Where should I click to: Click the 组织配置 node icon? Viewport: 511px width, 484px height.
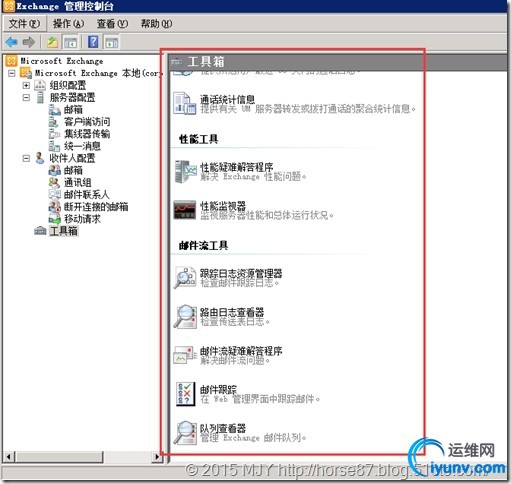40,85
